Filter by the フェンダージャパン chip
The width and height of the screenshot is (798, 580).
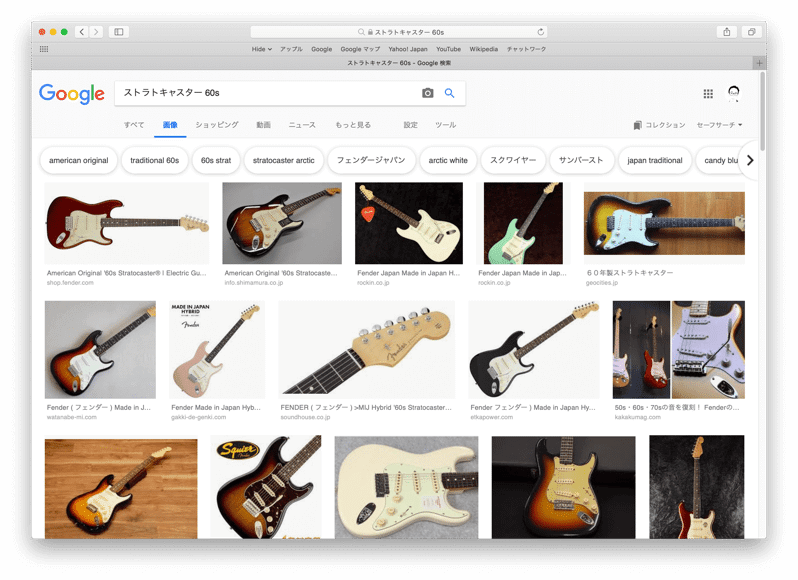371,160
